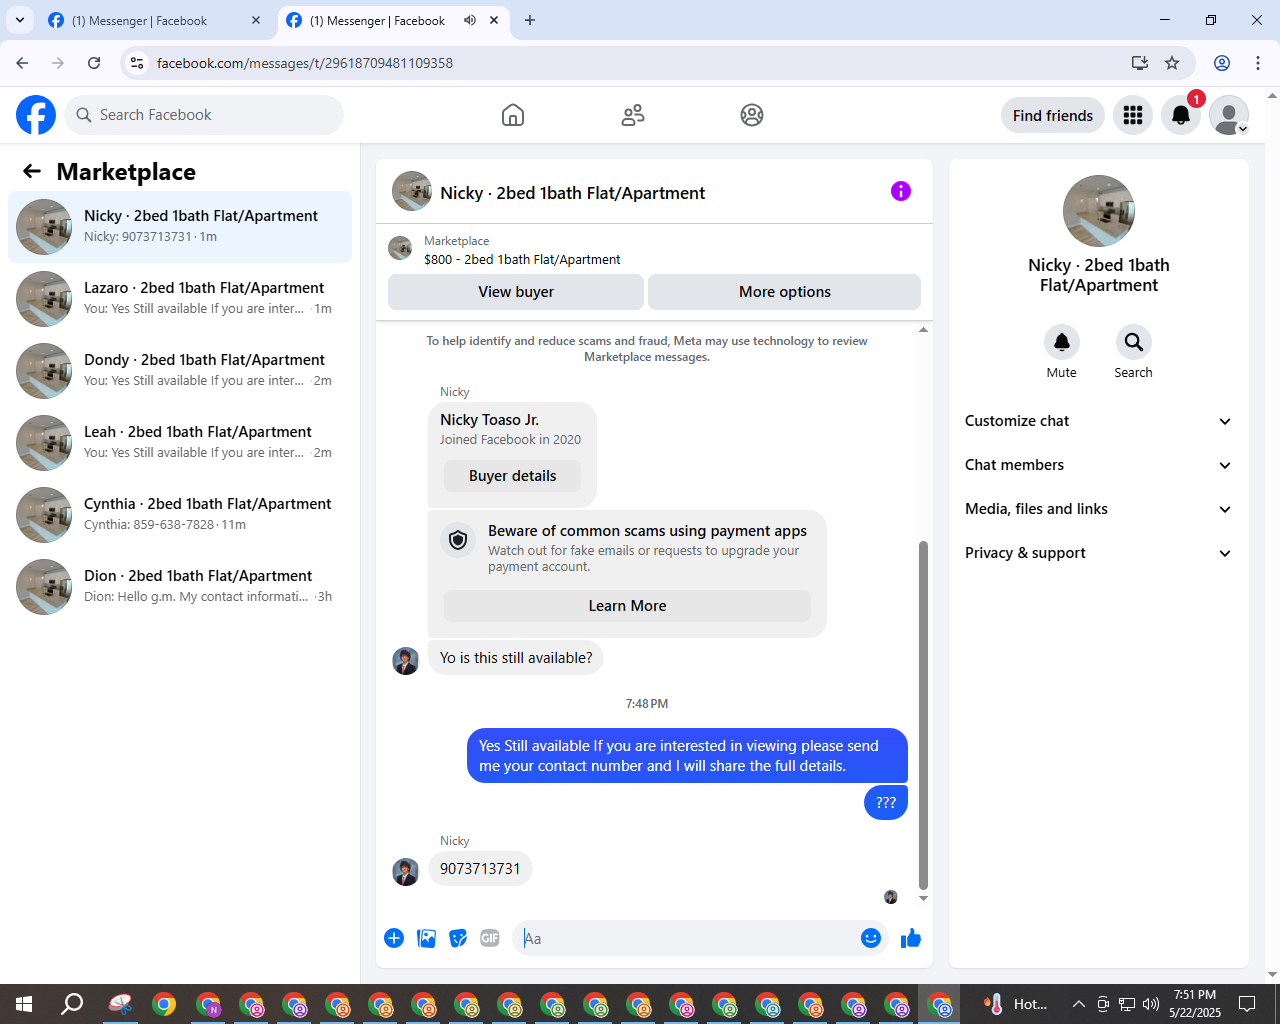Open the notifications bell
The width and height of the screenshot is (1280, 1024).
1181,115
